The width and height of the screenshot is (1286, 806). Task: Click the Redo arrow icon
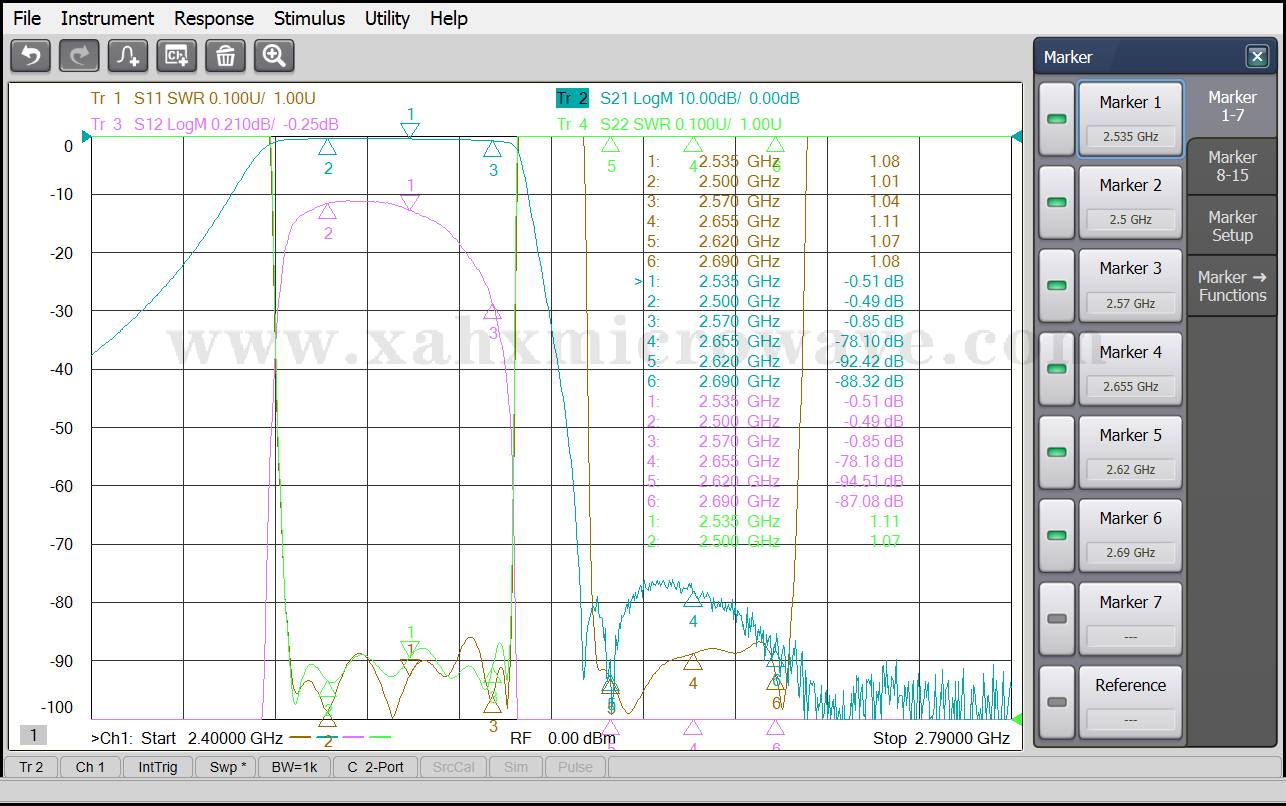79,56
